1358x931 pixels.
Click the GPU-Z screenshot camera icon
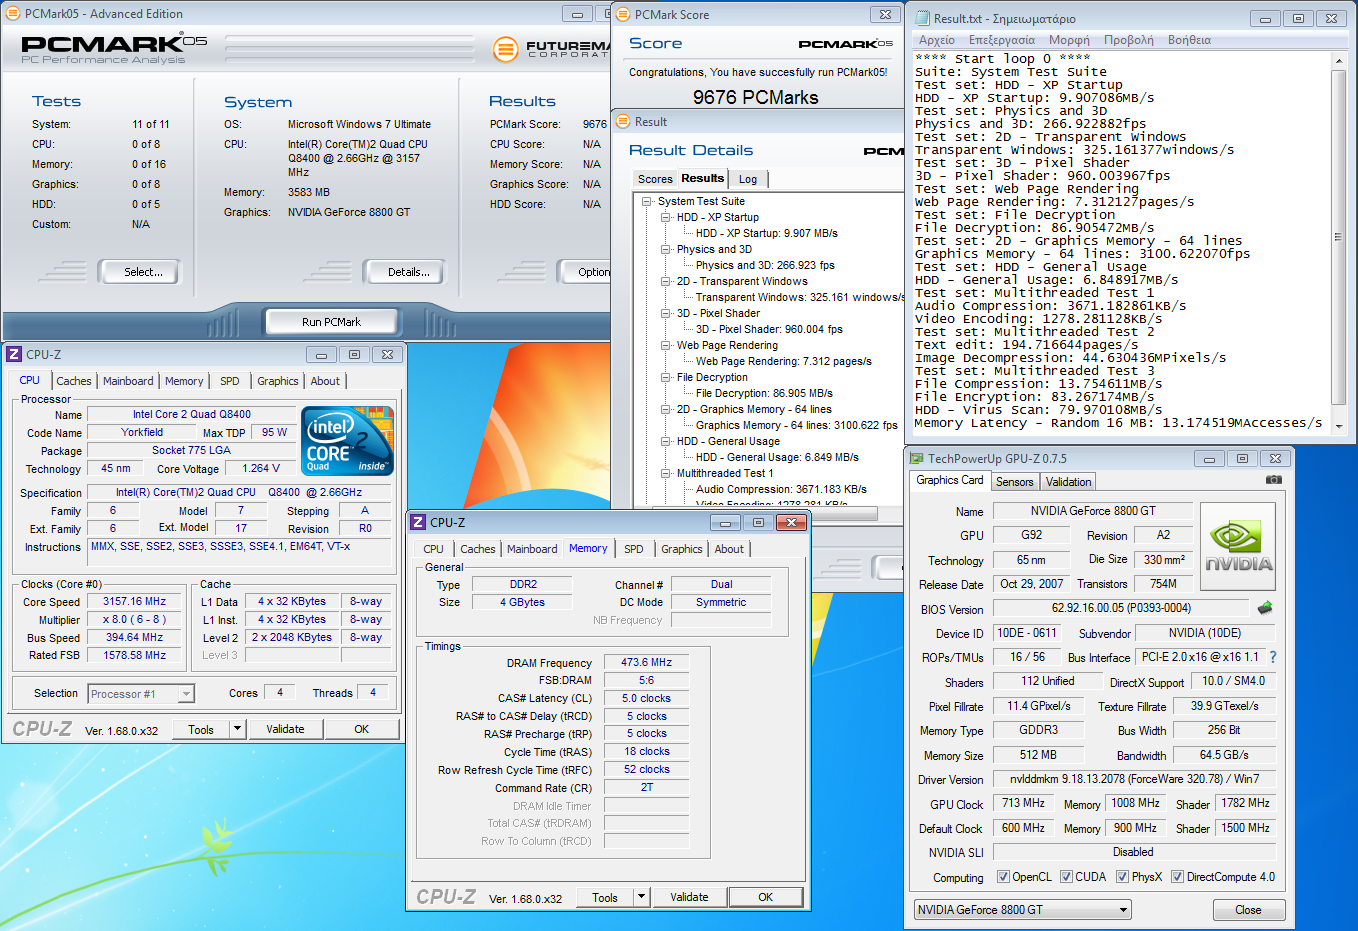click(1273, 480)
